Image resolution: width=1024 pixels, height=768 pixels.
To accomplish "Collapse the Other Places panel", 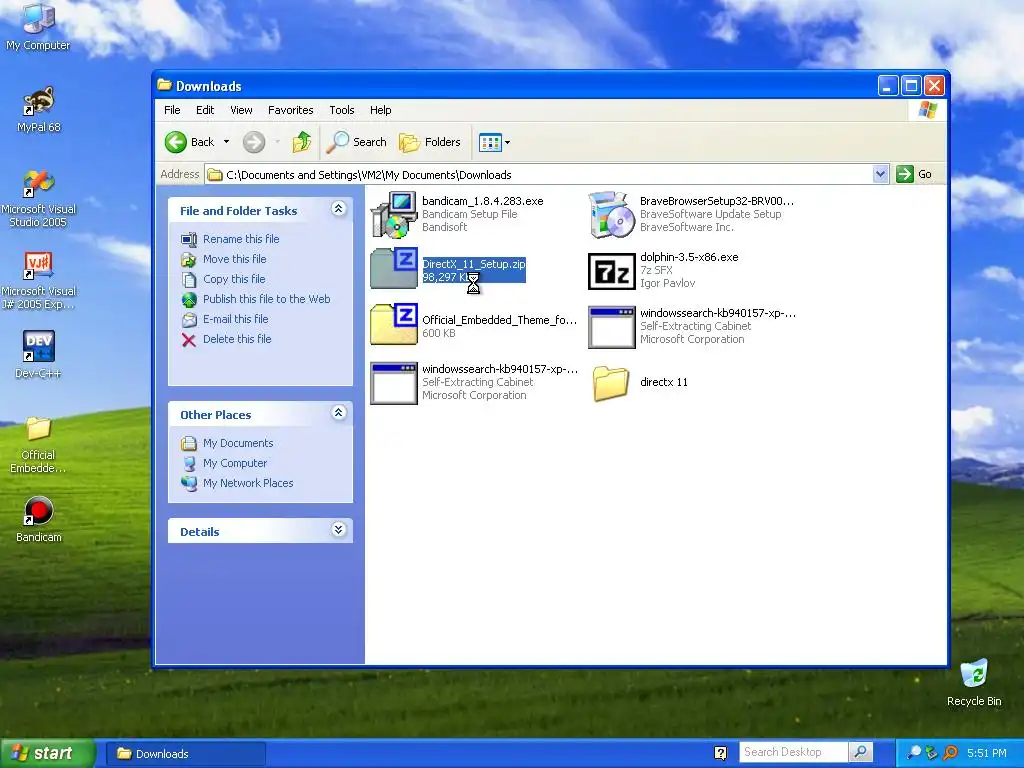I will tap(338, 413).
